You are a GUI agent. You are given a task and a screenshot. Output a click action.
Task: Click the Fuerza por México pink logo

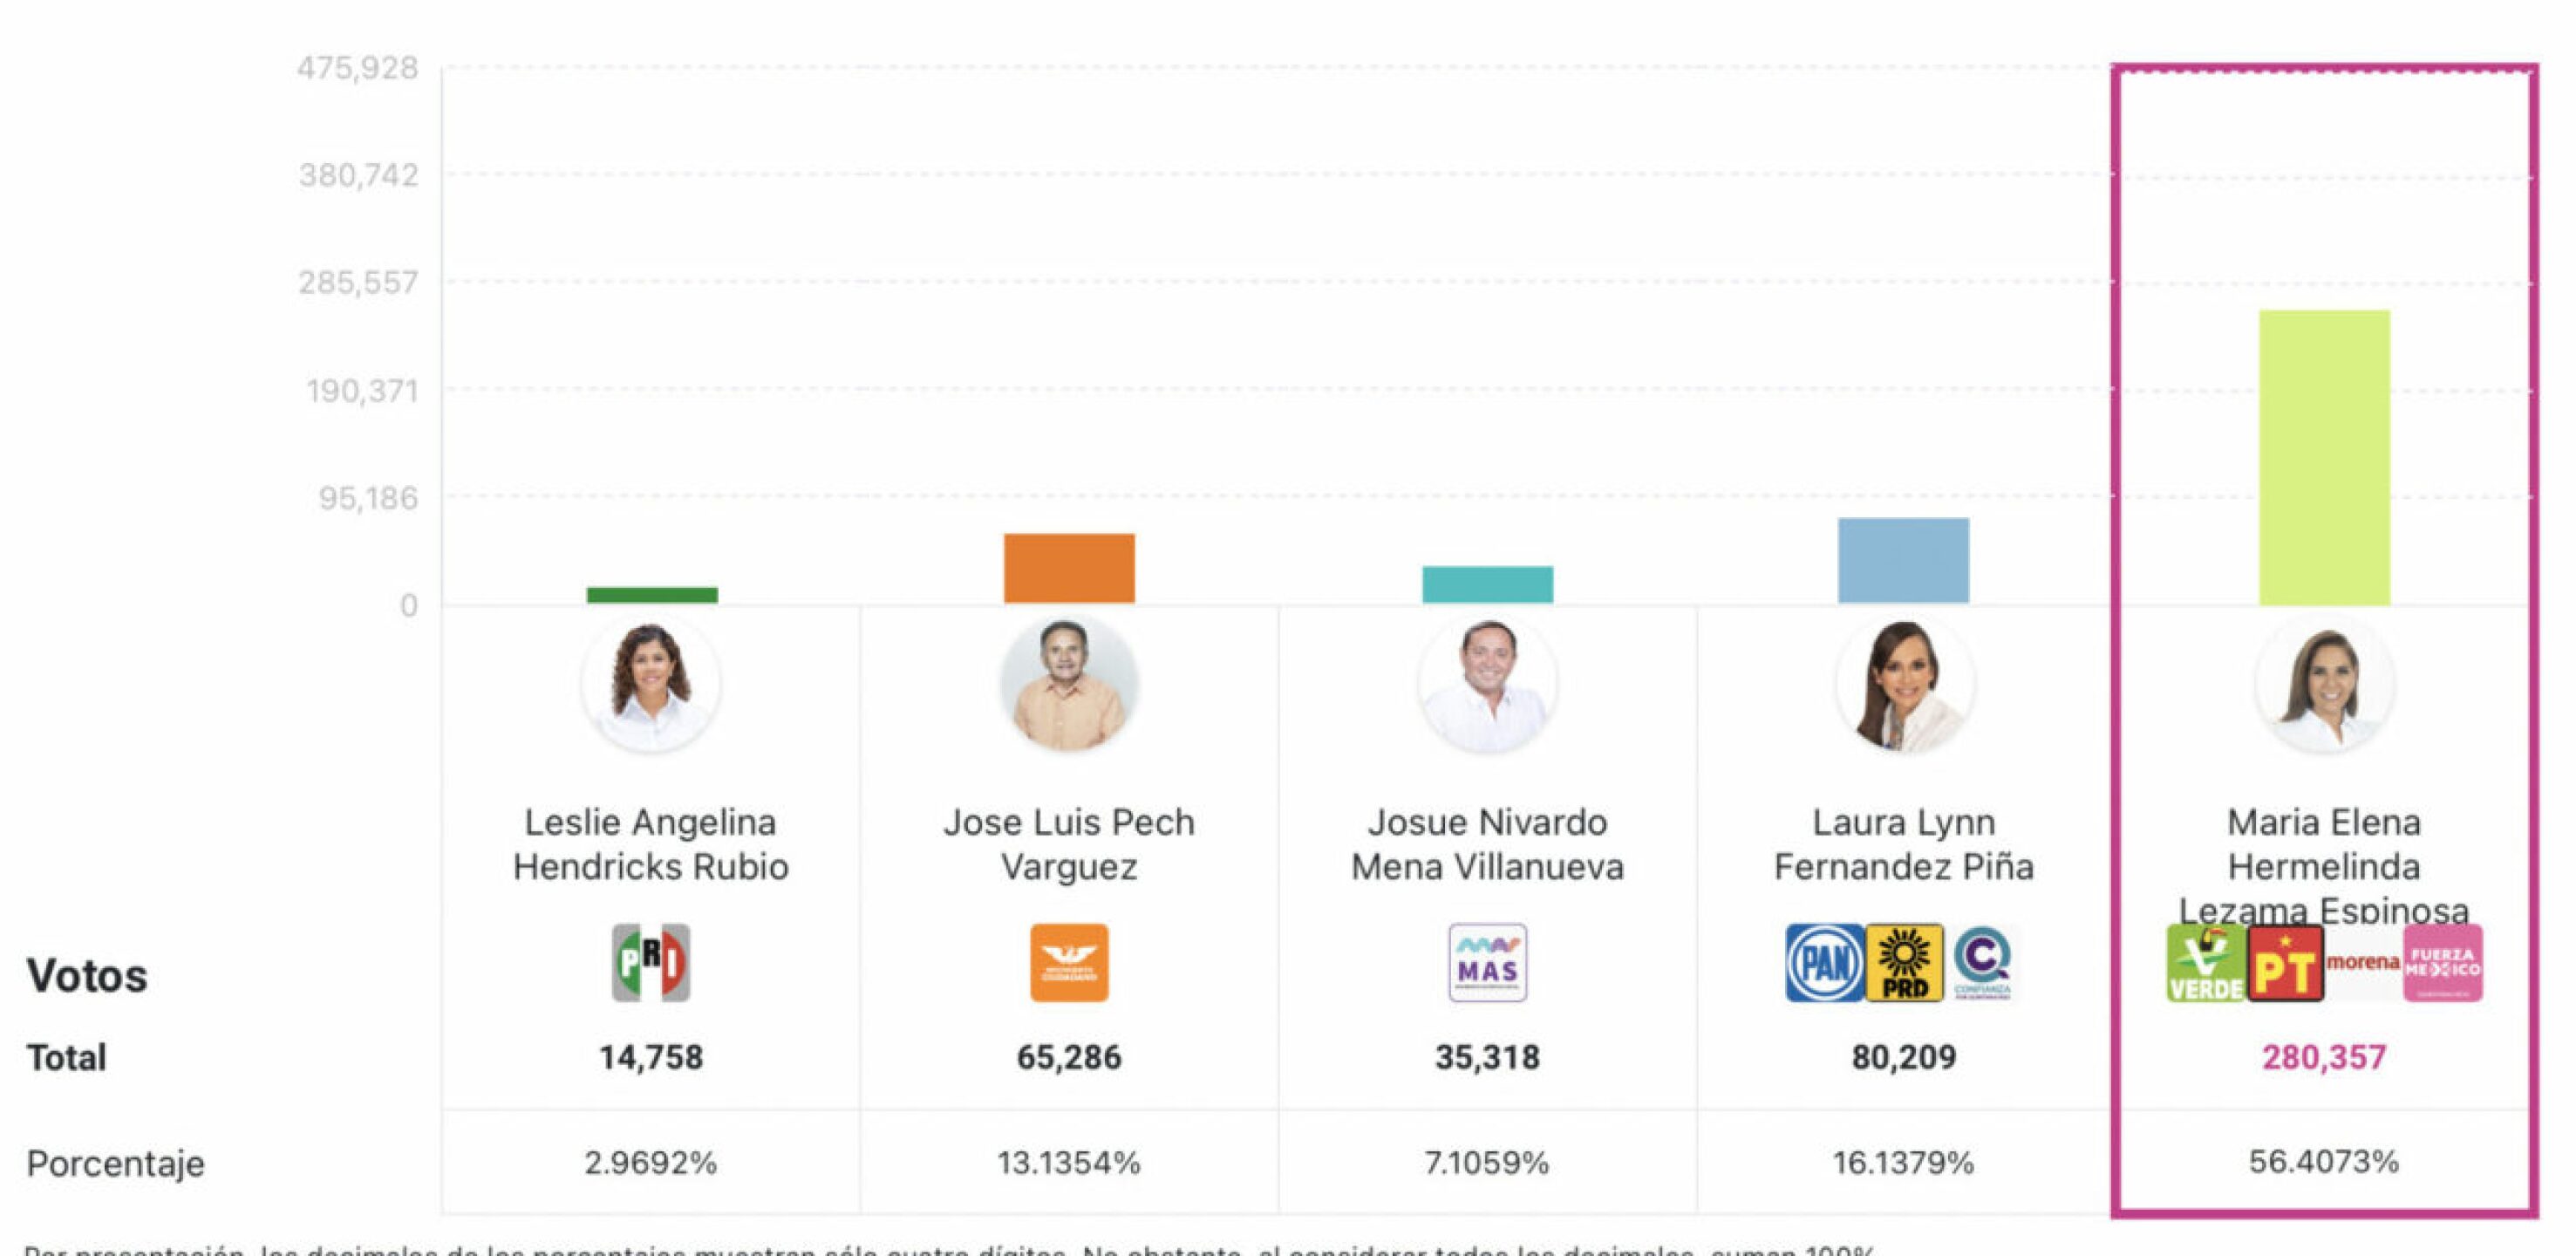click(2443, 963)
